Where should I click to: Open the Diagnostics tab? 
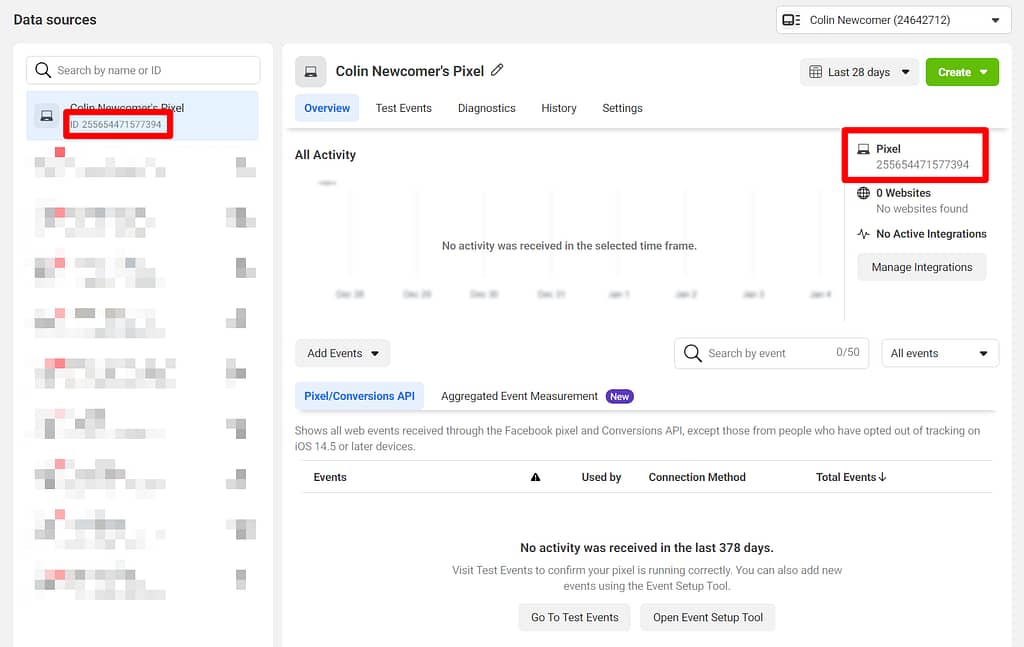click(x=487, y=108)
